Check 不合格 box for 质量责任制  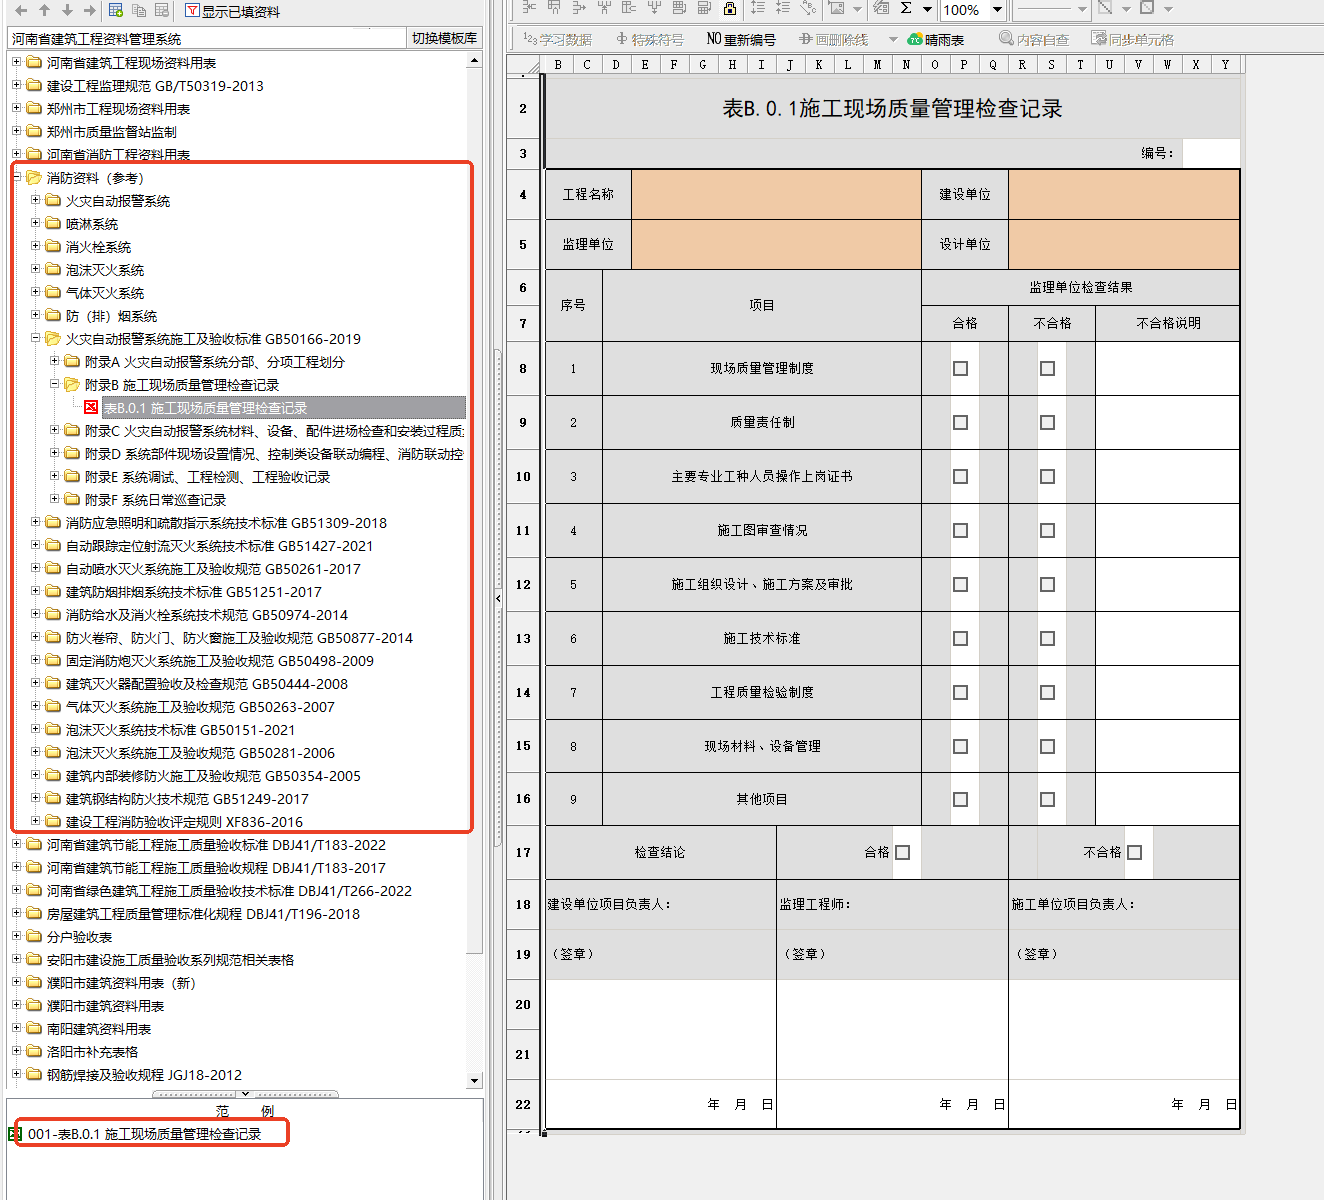point(1047,423)
